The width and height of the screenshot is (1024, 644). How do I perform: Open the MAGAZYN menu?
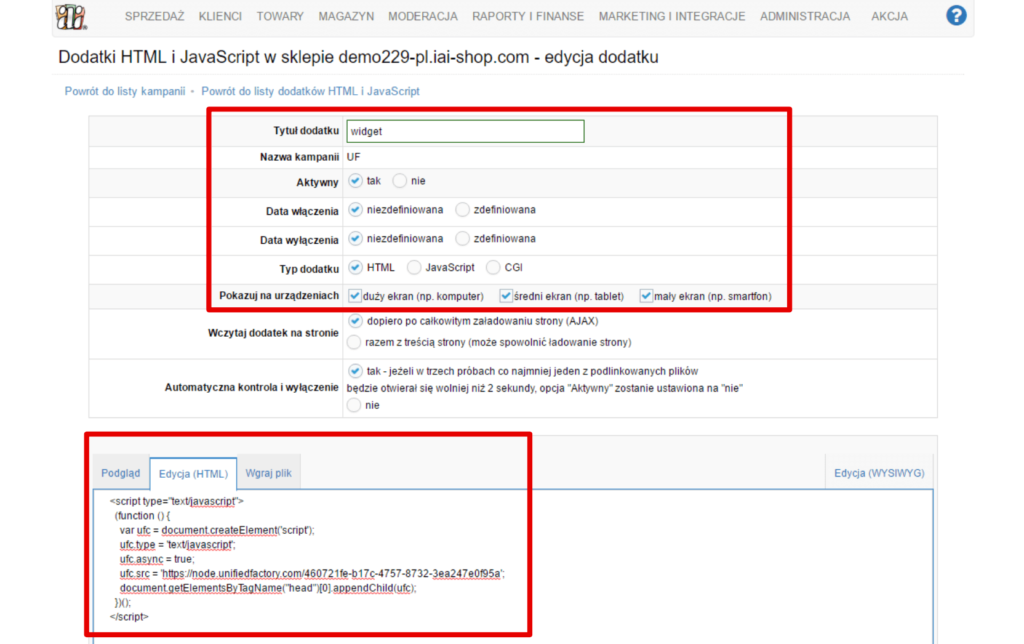click(346, 16)
